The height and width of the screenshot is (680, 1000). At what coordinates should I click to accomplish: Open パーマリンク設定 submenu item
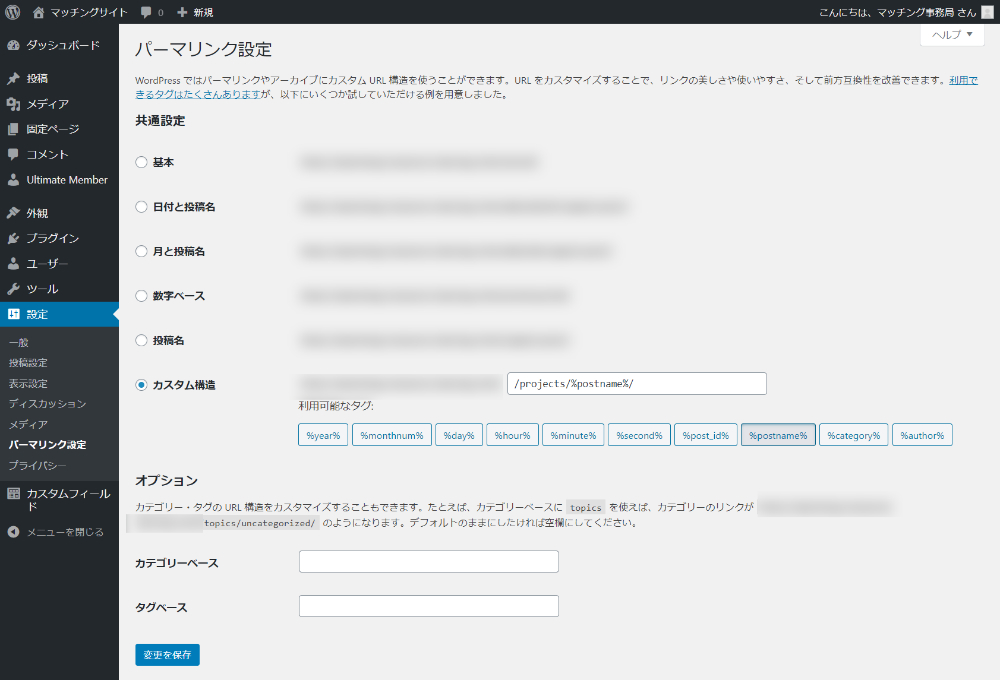pyautogui.click(x=47, y=445)
